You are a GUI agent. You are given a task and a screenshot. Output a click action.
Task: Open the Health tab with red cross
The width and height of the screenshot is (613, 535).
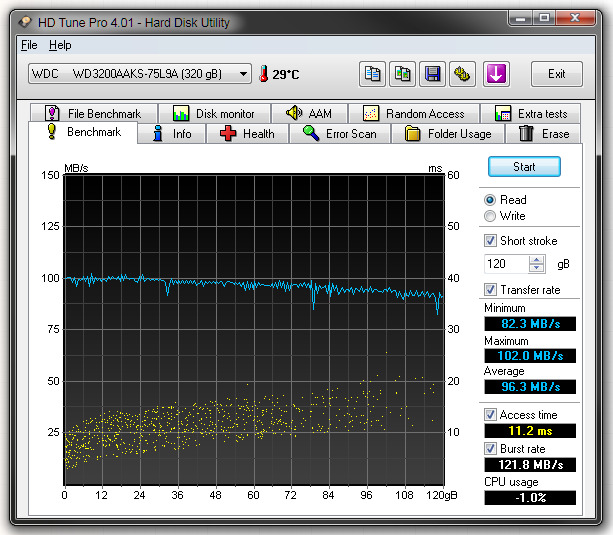pyautogui.click(x=246, y=134)
